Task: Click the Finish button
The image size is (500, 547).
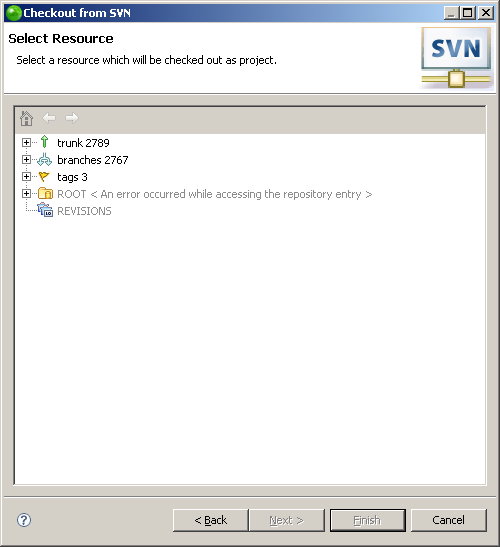Action: (367, 520)
